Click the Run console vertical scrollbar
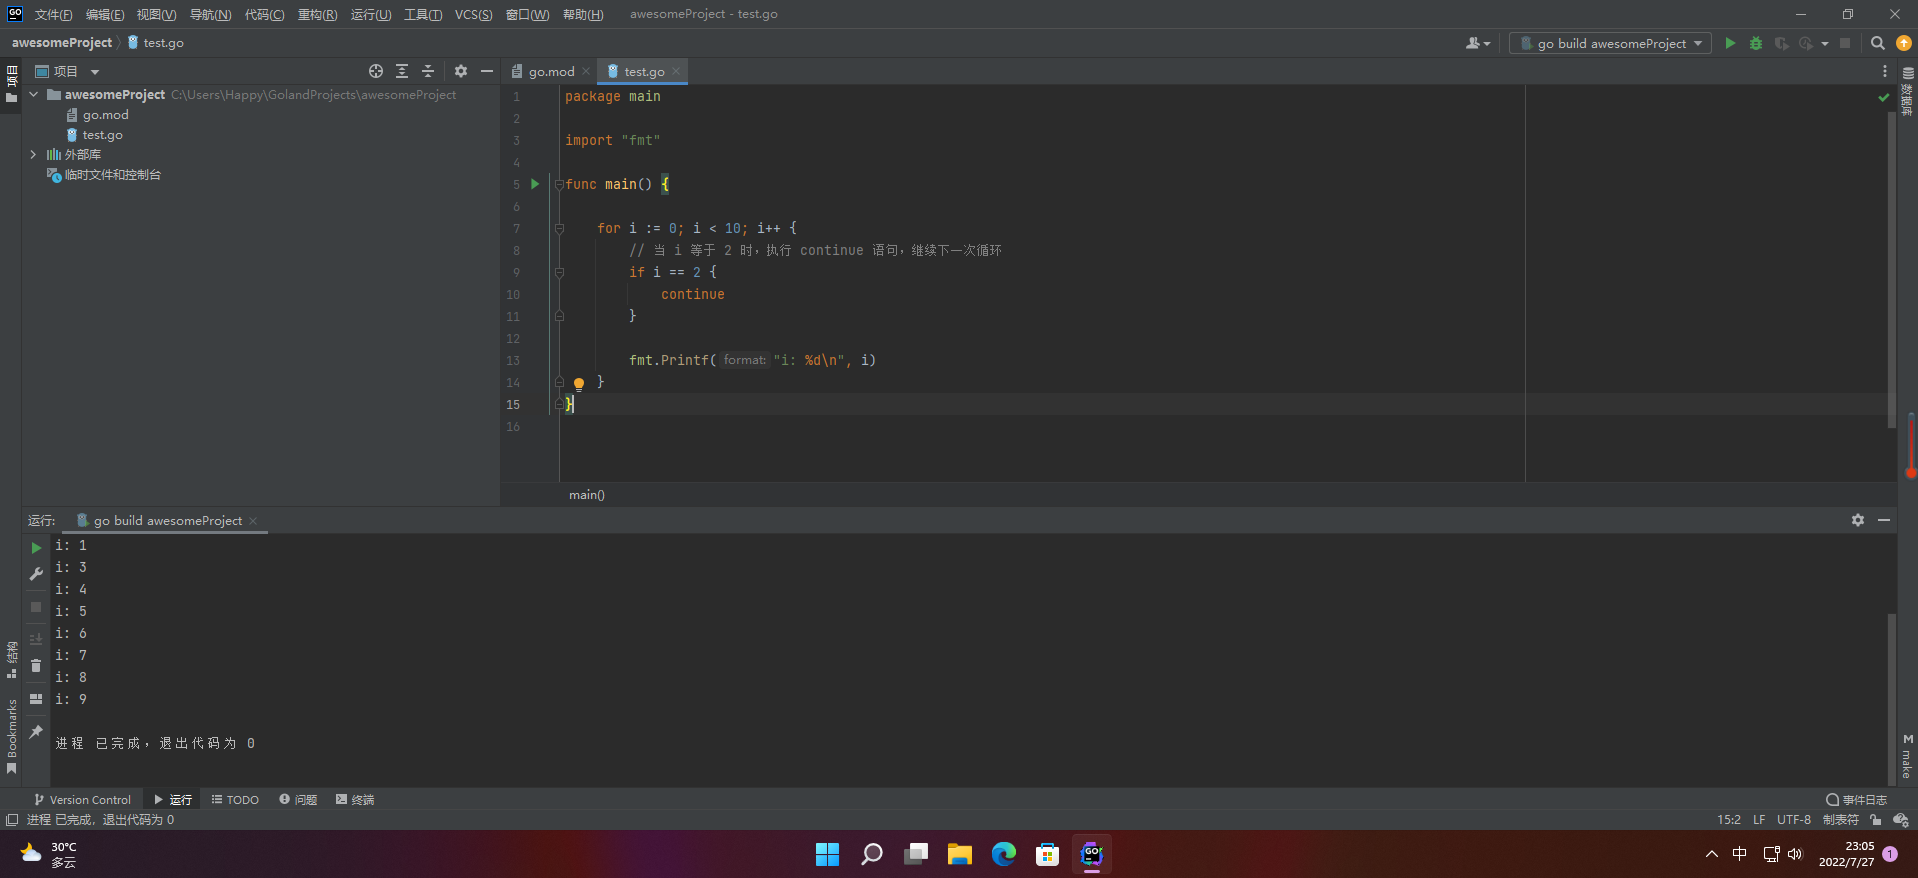The image size is (1918, 878). point(1891,698)
